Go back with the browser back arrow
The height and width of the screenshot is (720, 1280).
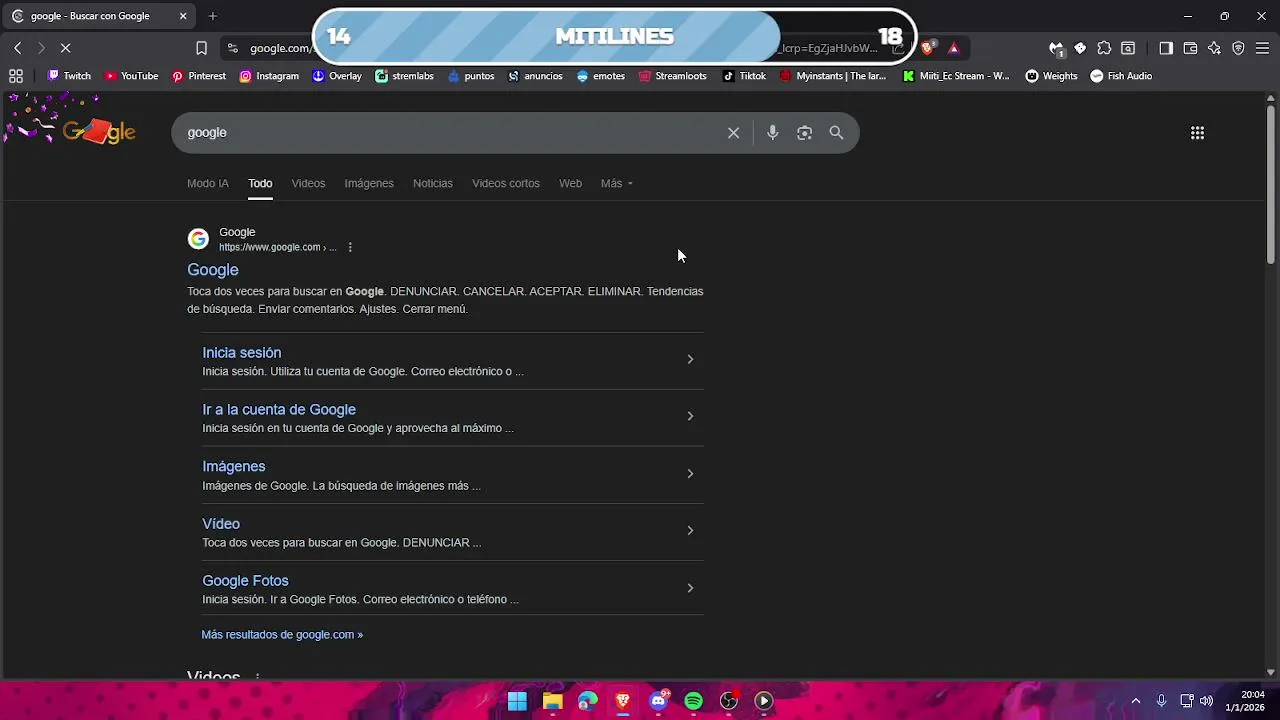17,48
